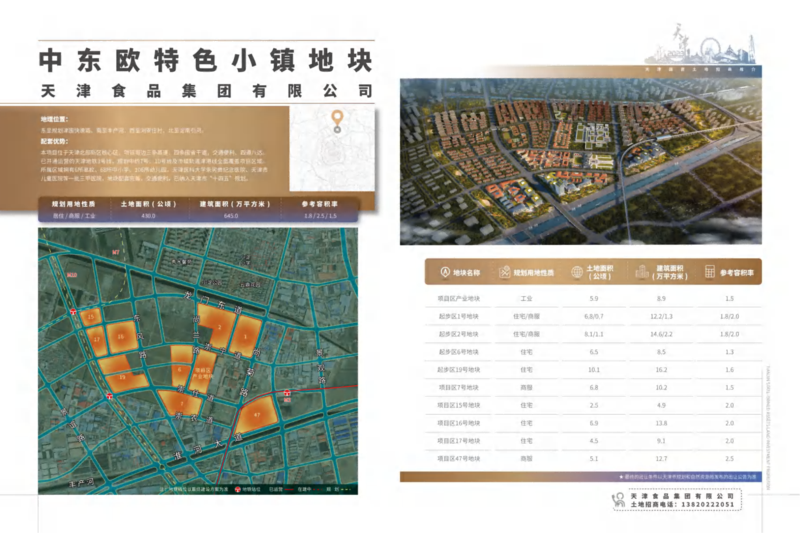Click the M10 line label on the map
This screenshot has height=533, width=800.
pos(72,274)
